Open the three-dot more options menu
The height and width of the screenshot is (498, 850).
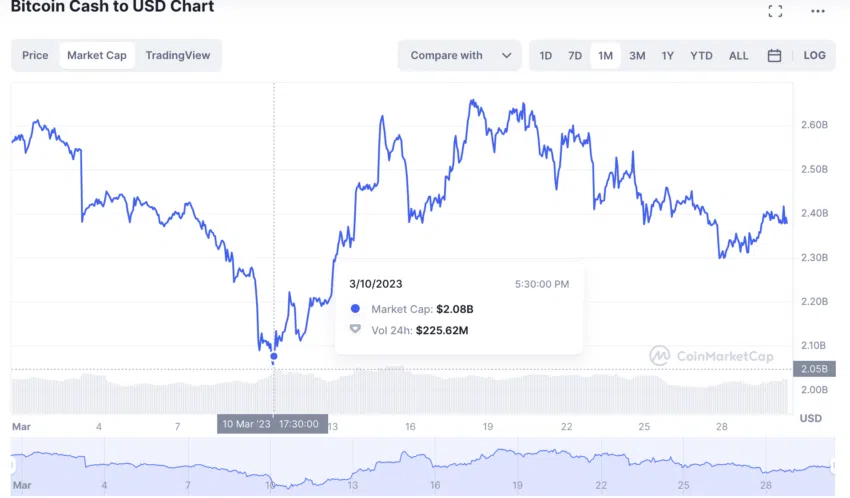[816, 11]
